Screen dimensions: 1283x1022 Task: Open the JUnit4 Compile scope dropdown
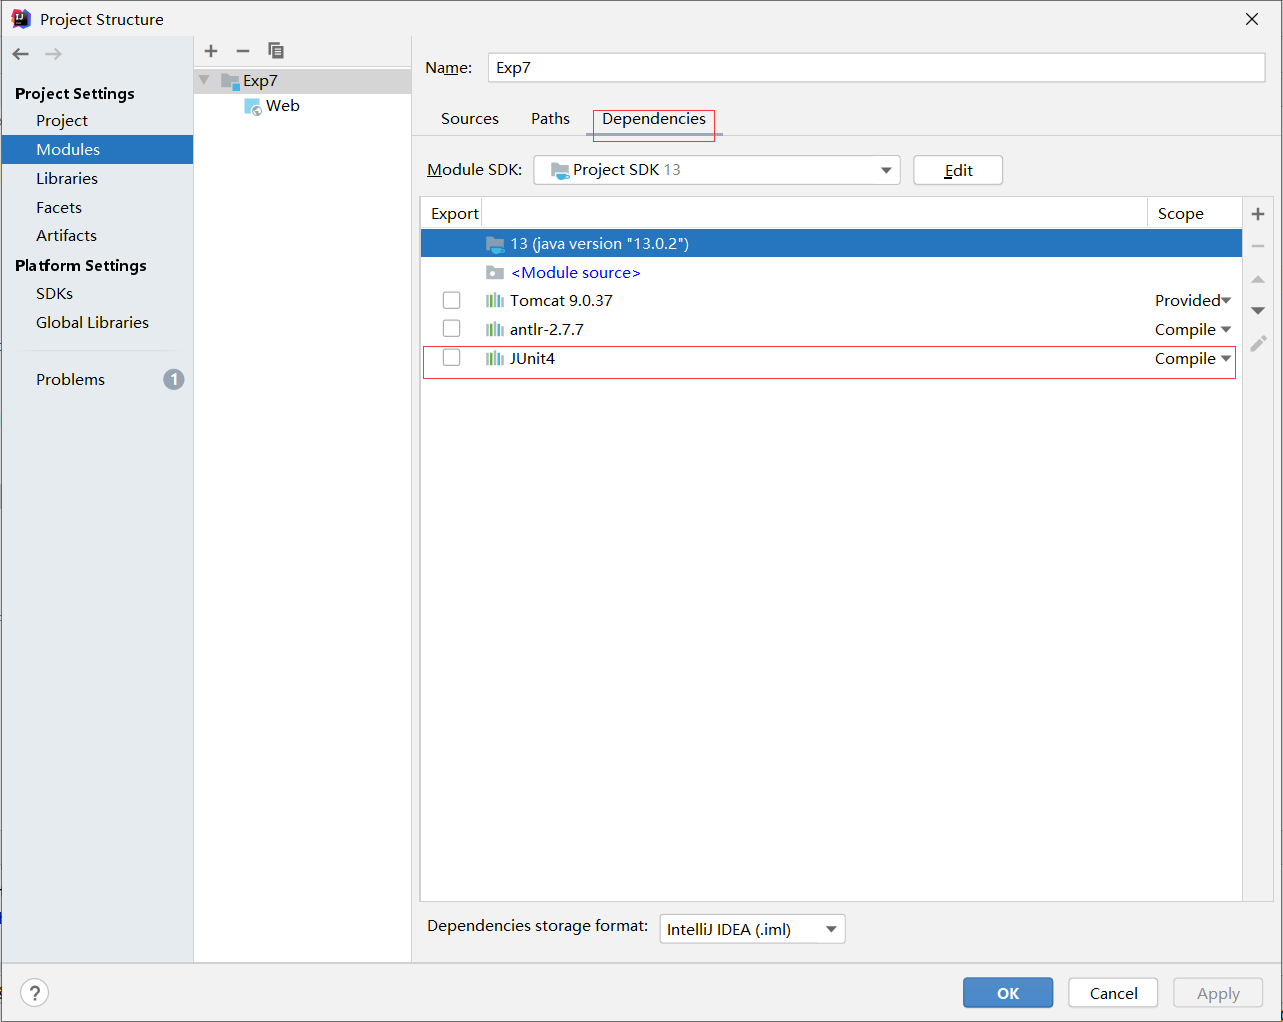pyautogui.click(x=1193, y=359)
